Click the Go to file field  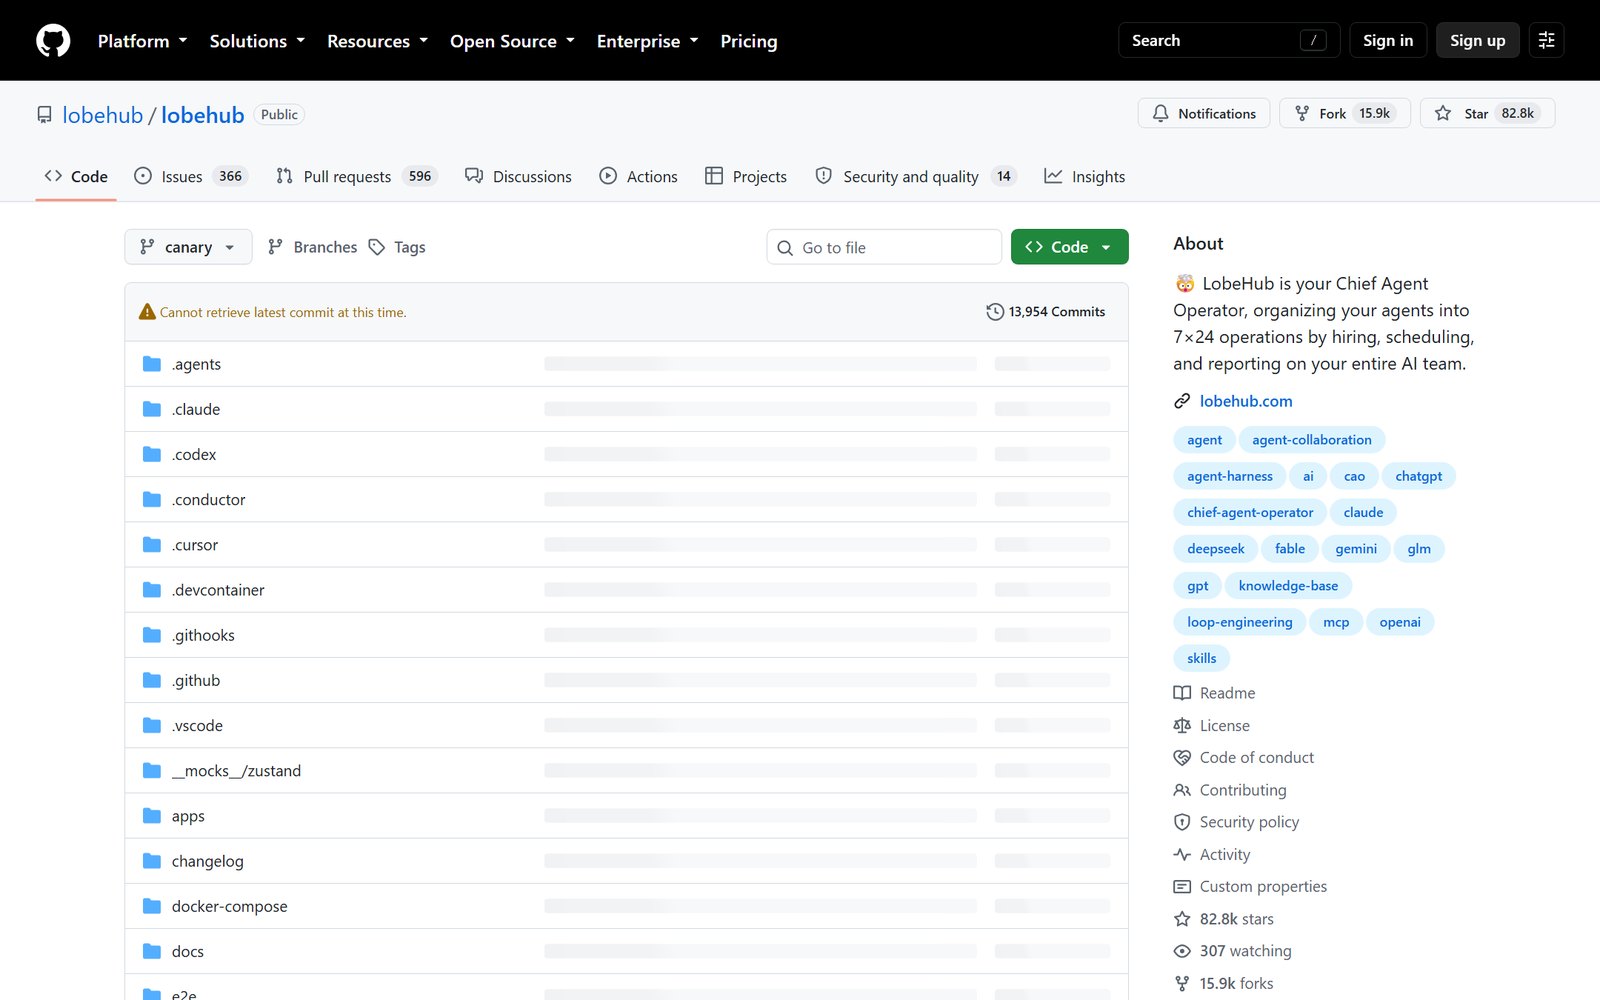pyautogui.click(x=884, y=247)
